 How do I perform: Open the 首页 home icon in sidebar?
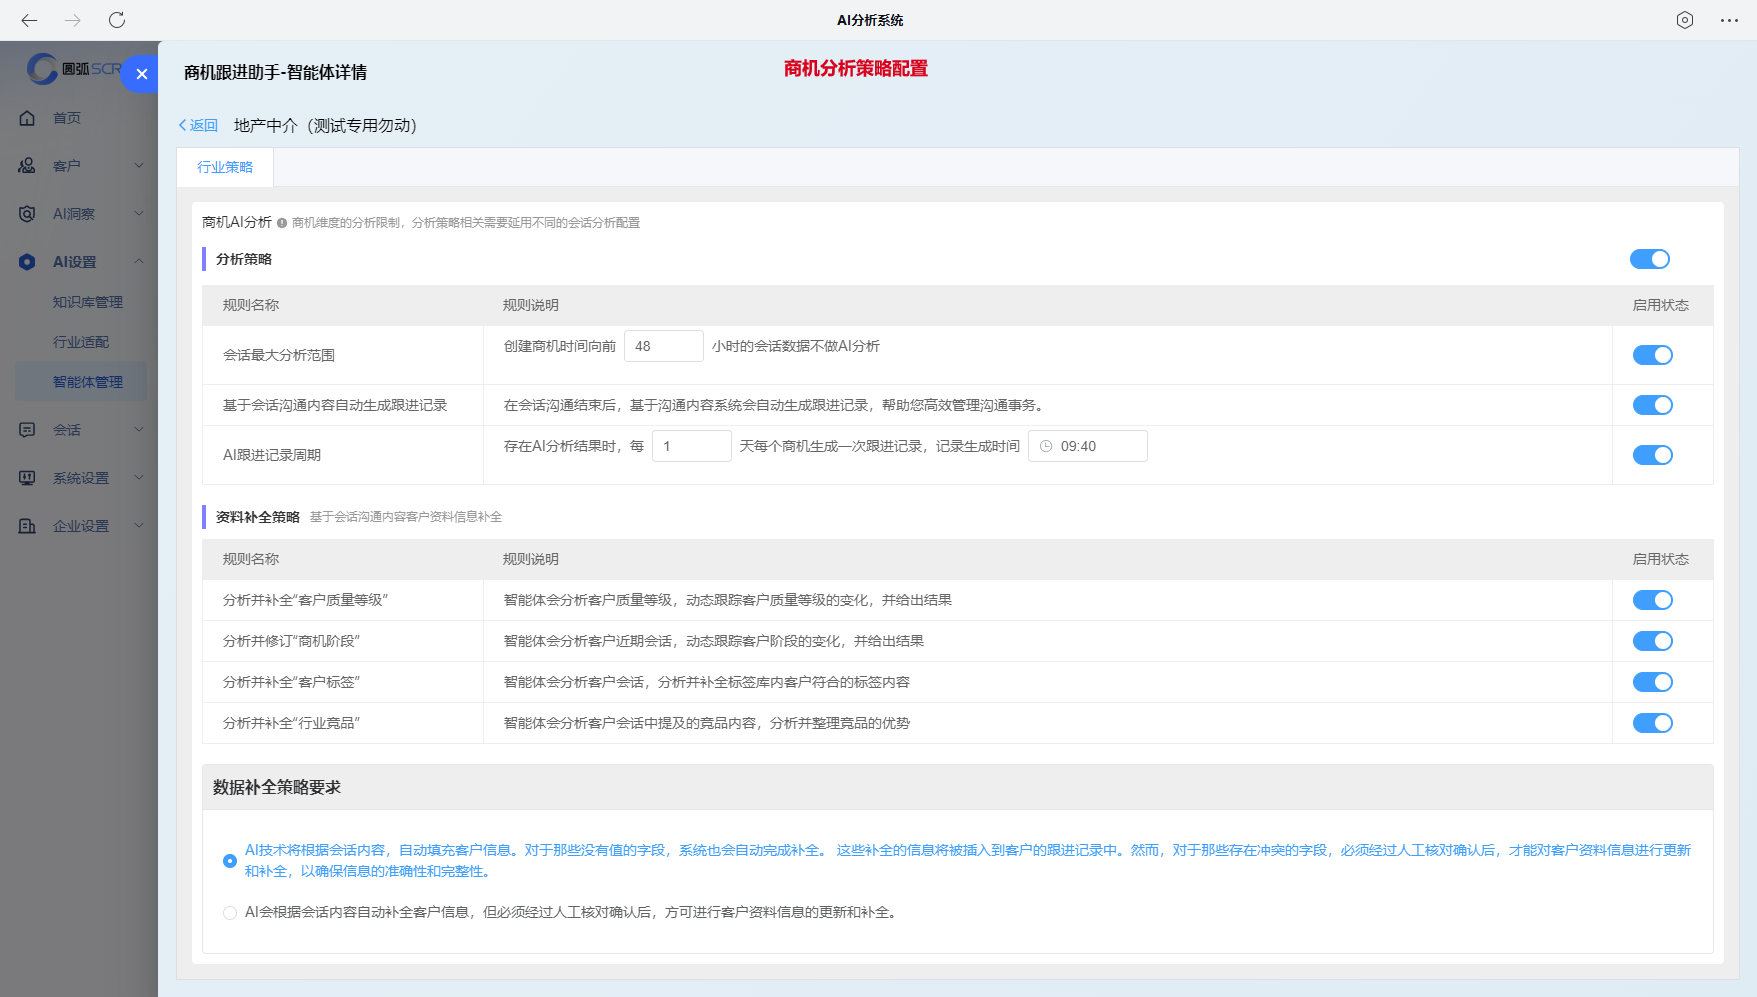[27, 117]
